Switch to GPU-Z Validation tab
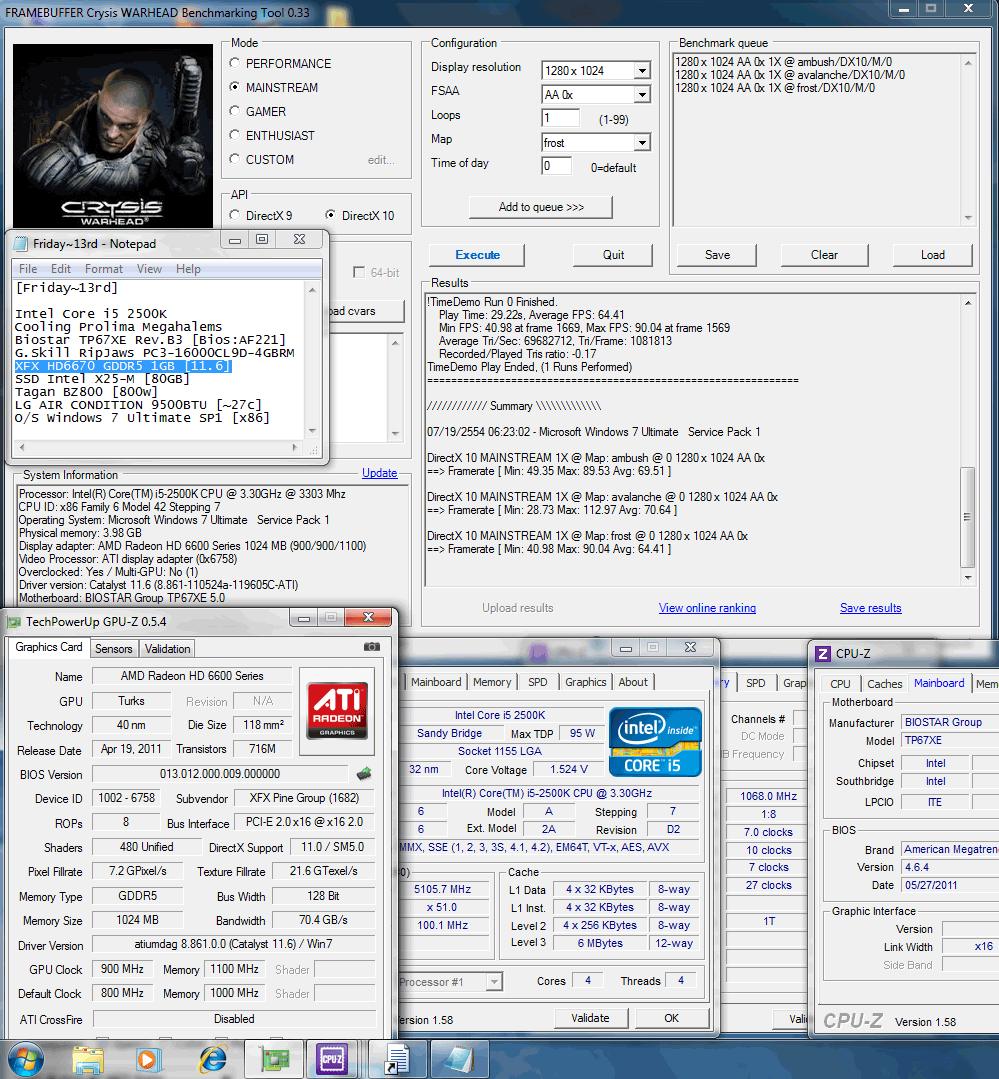Viewport: 999px width, 1079px height. coord(167,649)
